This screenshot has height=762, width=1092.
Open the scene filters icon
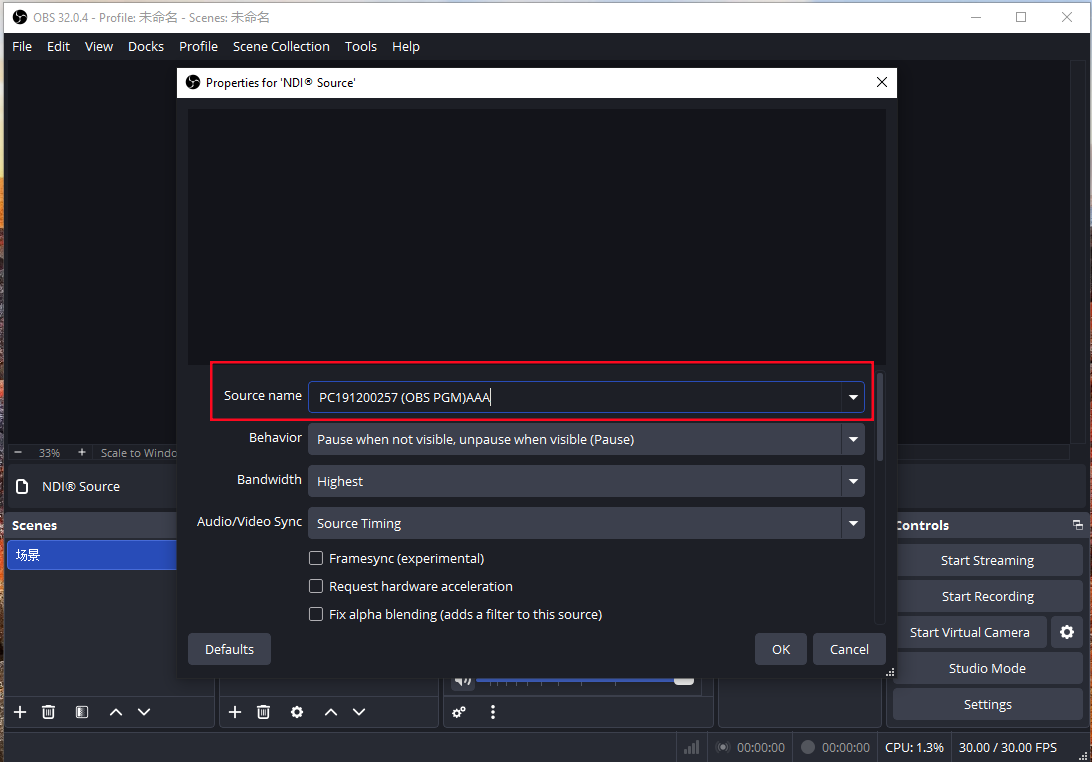point(82,712)
